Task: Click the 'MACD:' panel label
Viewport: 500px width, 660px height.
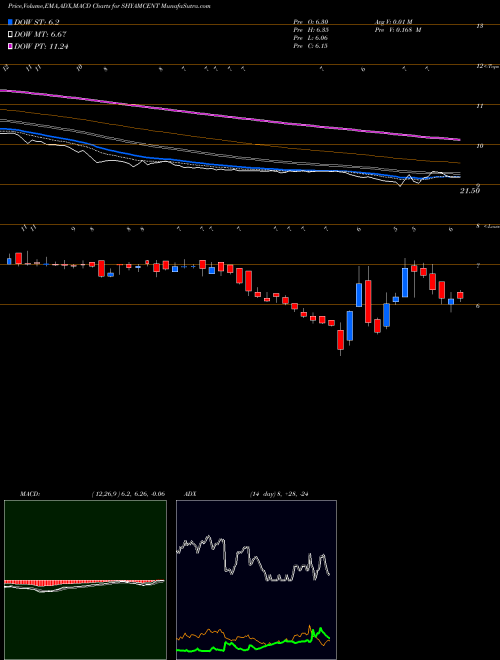Action: coord(30,494)
